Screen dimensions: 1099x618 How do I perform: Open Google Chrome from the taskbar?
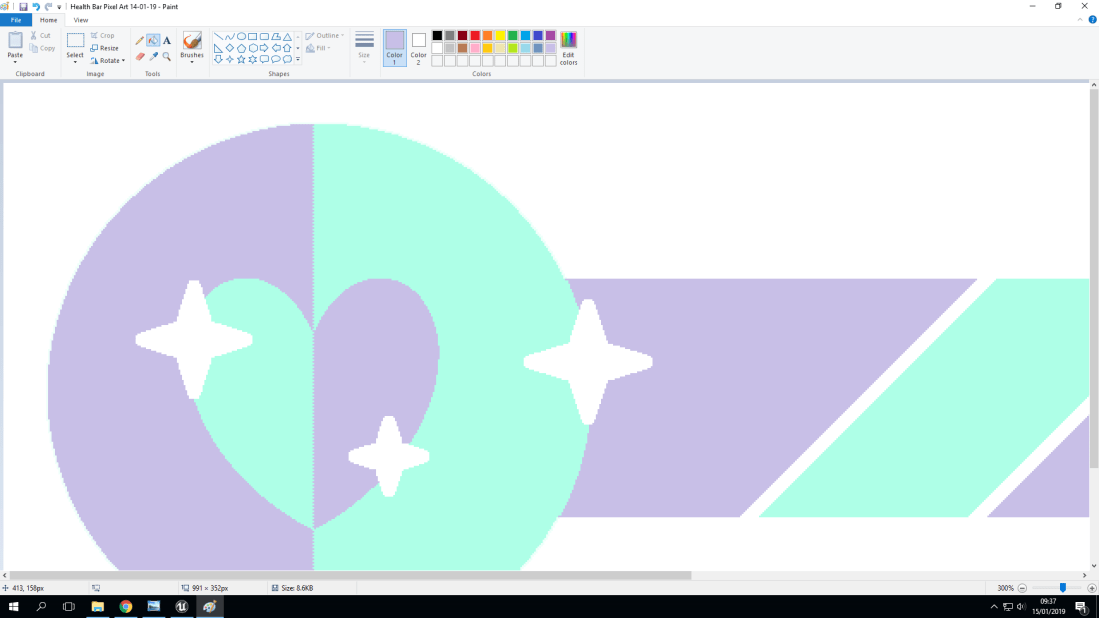point(124,606)
